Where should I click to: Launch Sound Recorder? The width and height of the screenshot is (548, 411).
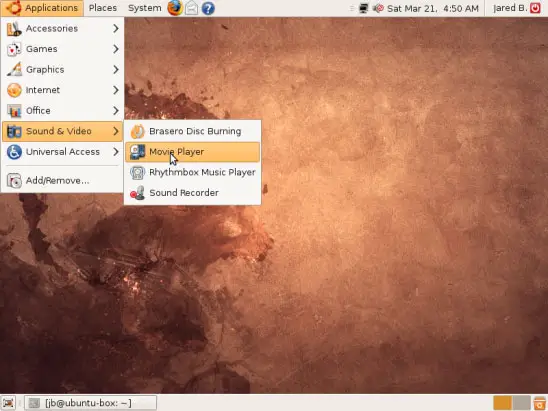pyautogui.click(x=193, y=193)
